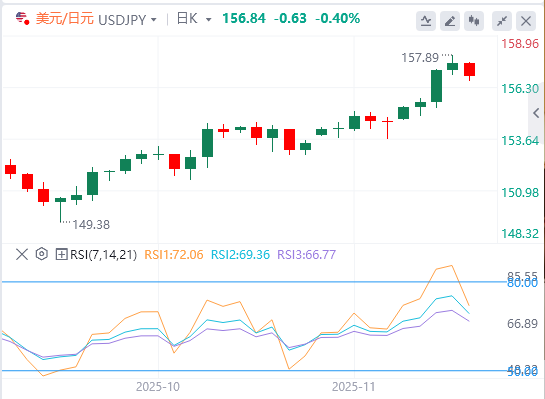Viewport: 545px width, 399px height.
Task: Click the 157.89 high price marker
Action: (x=420, y=58)
